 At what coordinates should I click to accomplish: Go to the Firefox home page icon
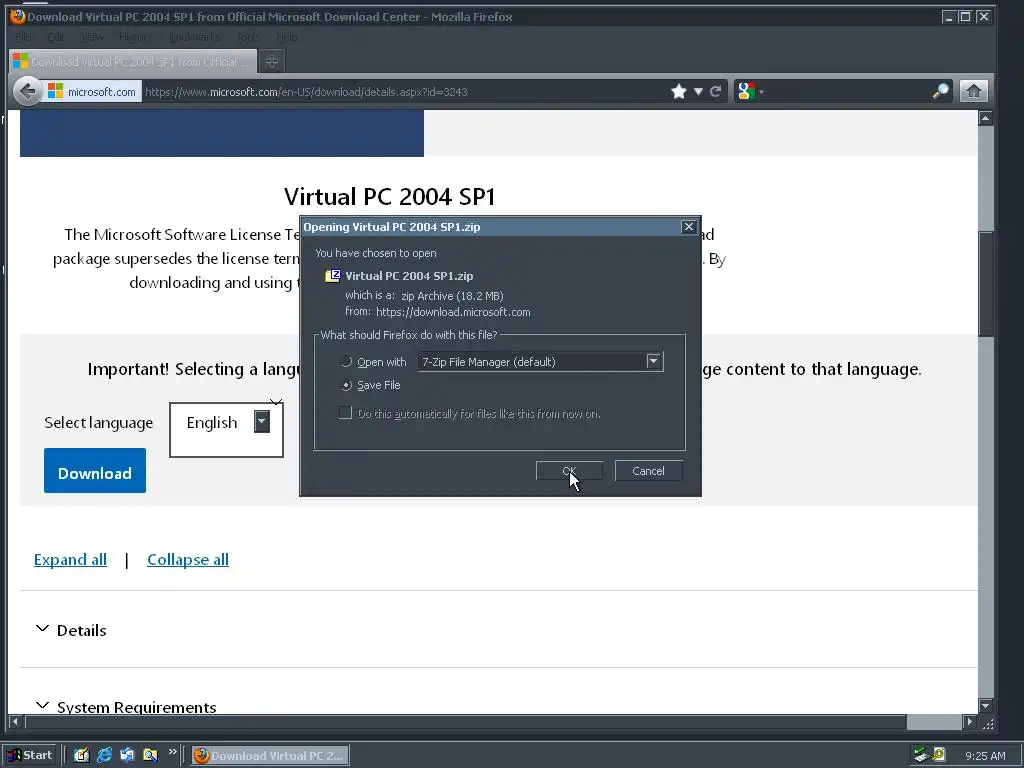[973, 91]
